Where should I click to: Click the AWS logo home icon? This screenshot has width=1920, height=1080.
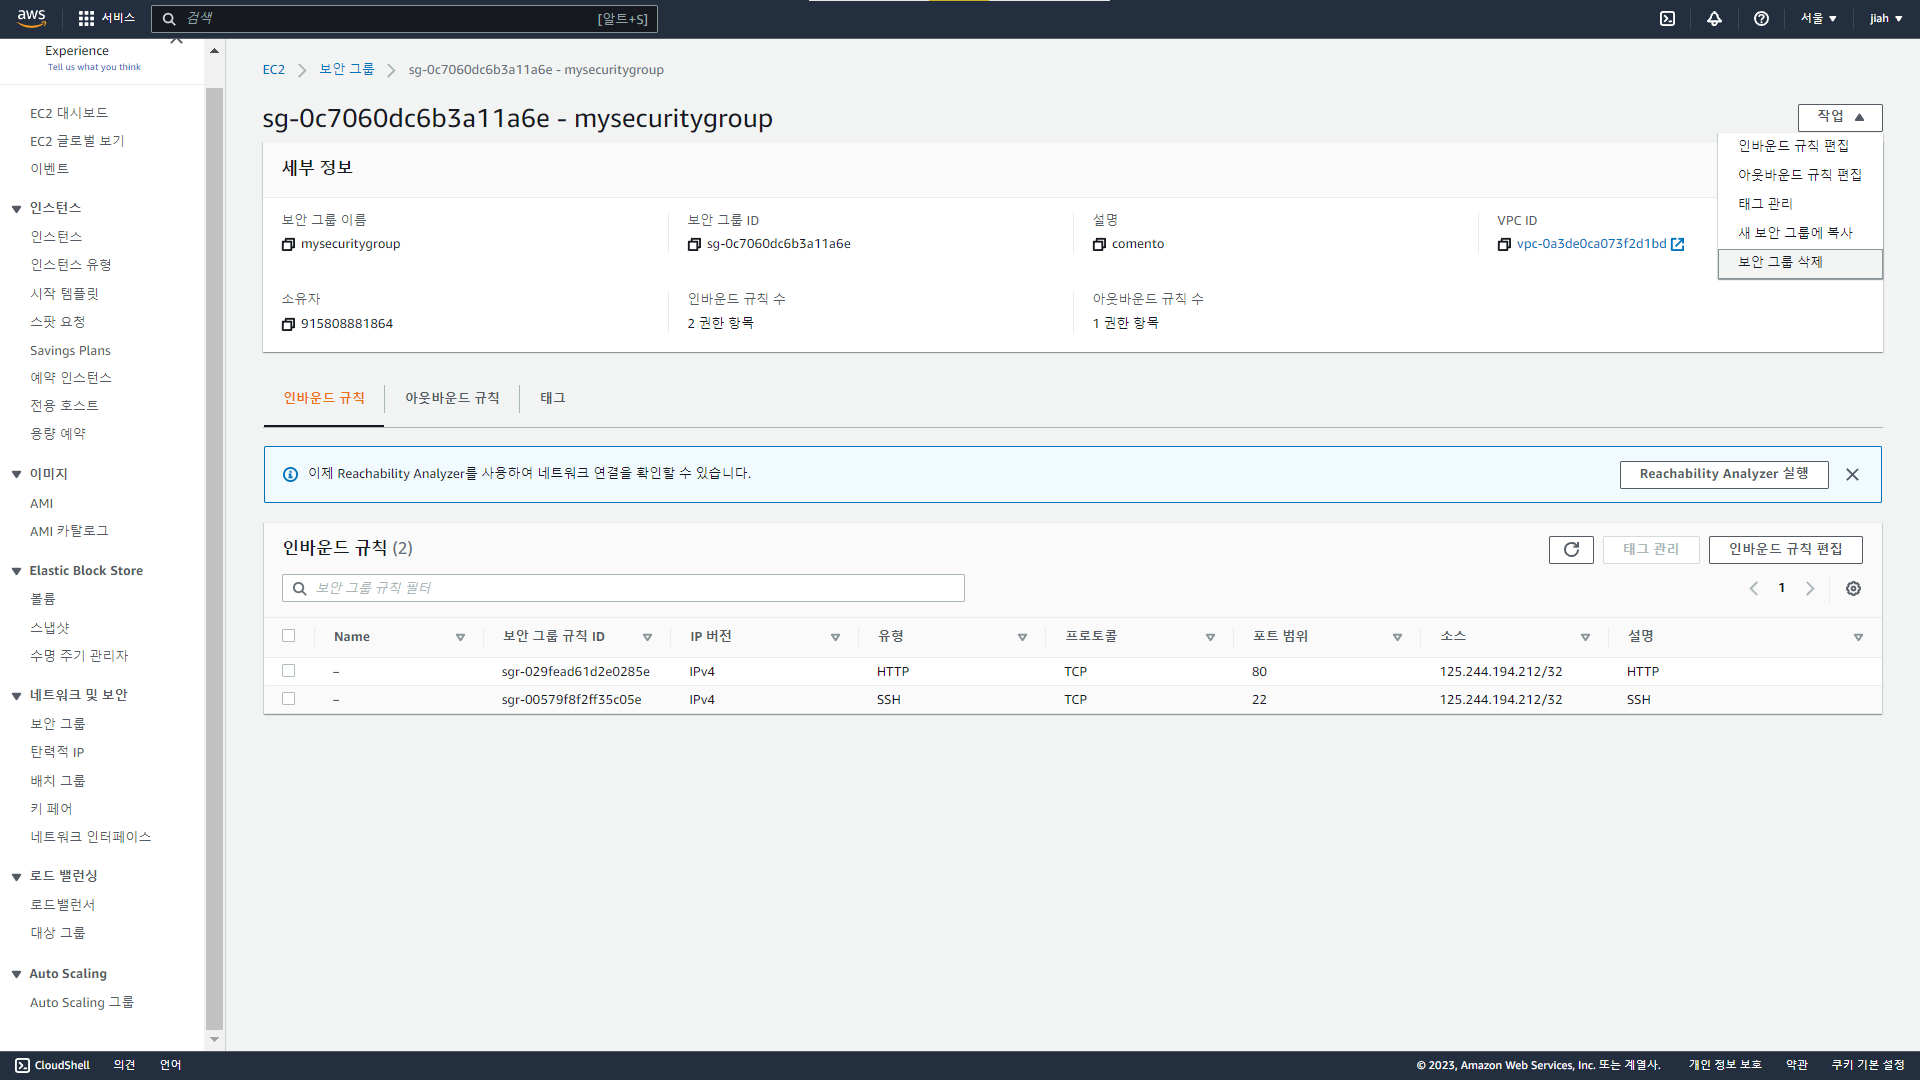click(31, 18)
